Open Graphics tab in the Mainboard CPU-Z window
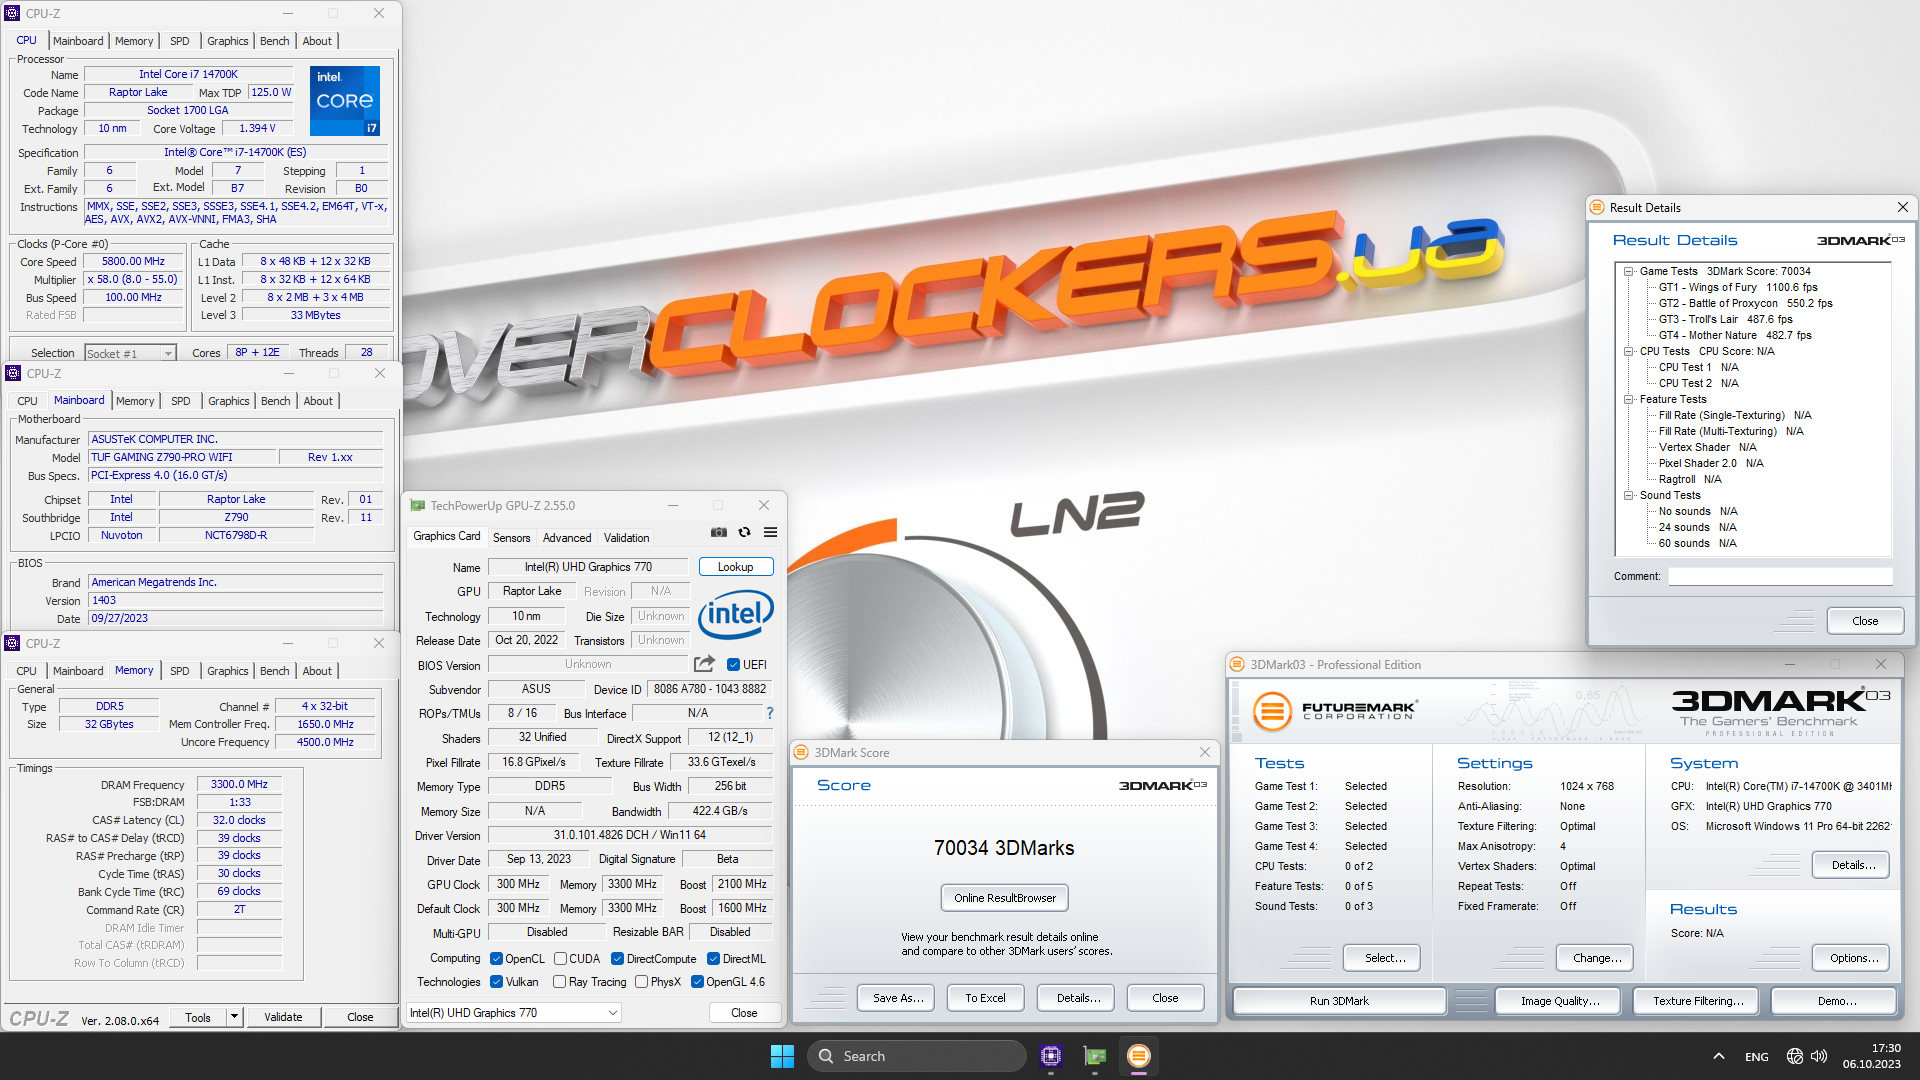Viewport: 1920px width, 1080px height. coord(228,401)
